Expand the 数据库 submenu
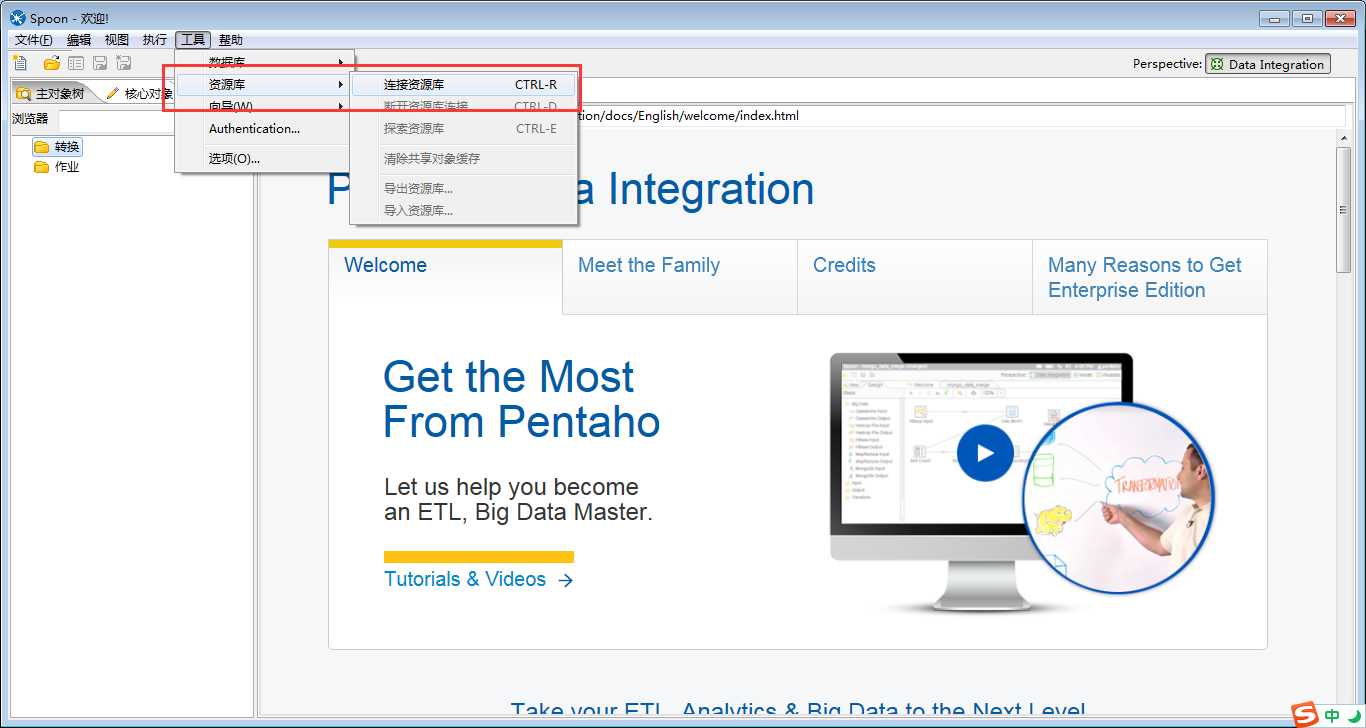This screenshot has height=728, width=1366. coord(264,62)
